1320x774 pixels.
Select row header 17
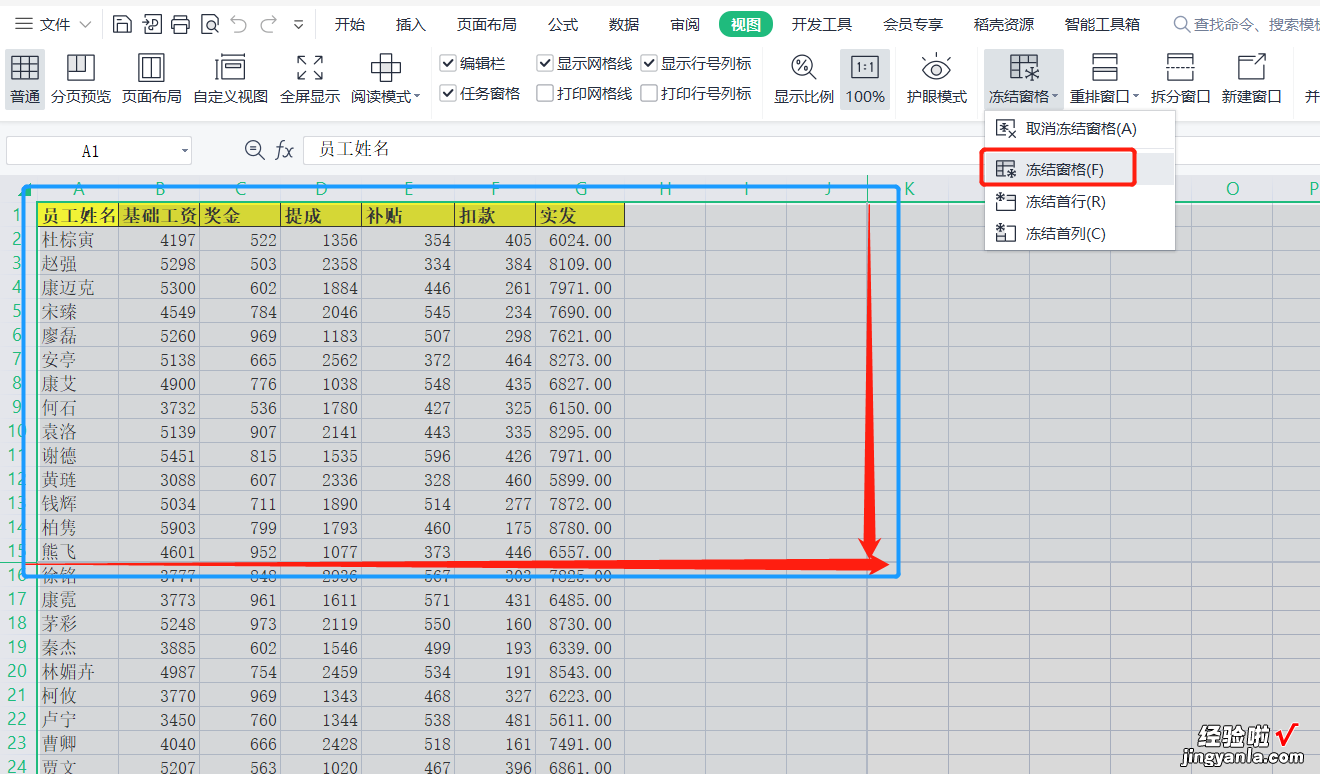pyautogui.click(x=17, y=599)
